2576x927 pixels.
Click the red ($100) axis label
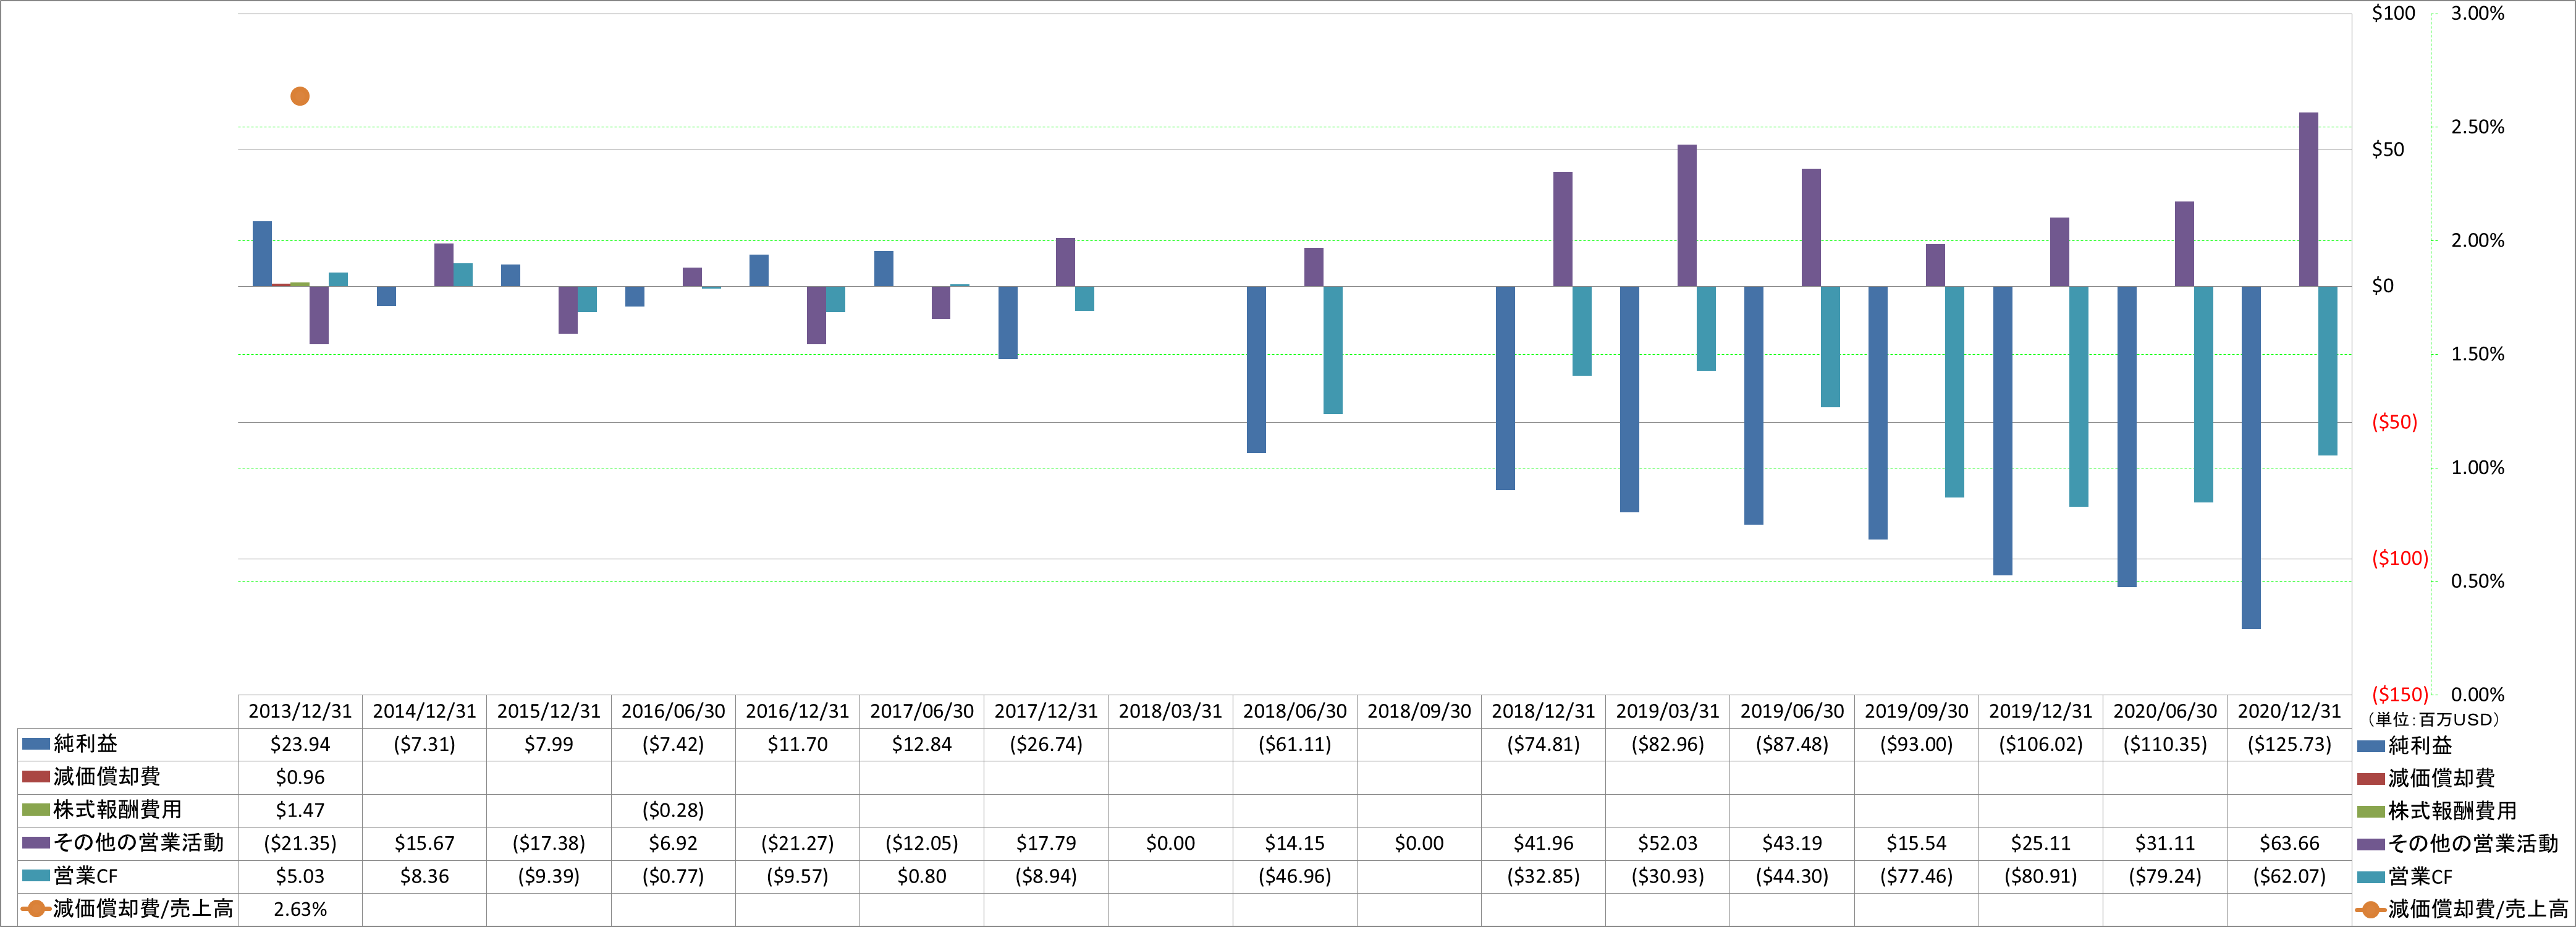[x=2400, y=558]
